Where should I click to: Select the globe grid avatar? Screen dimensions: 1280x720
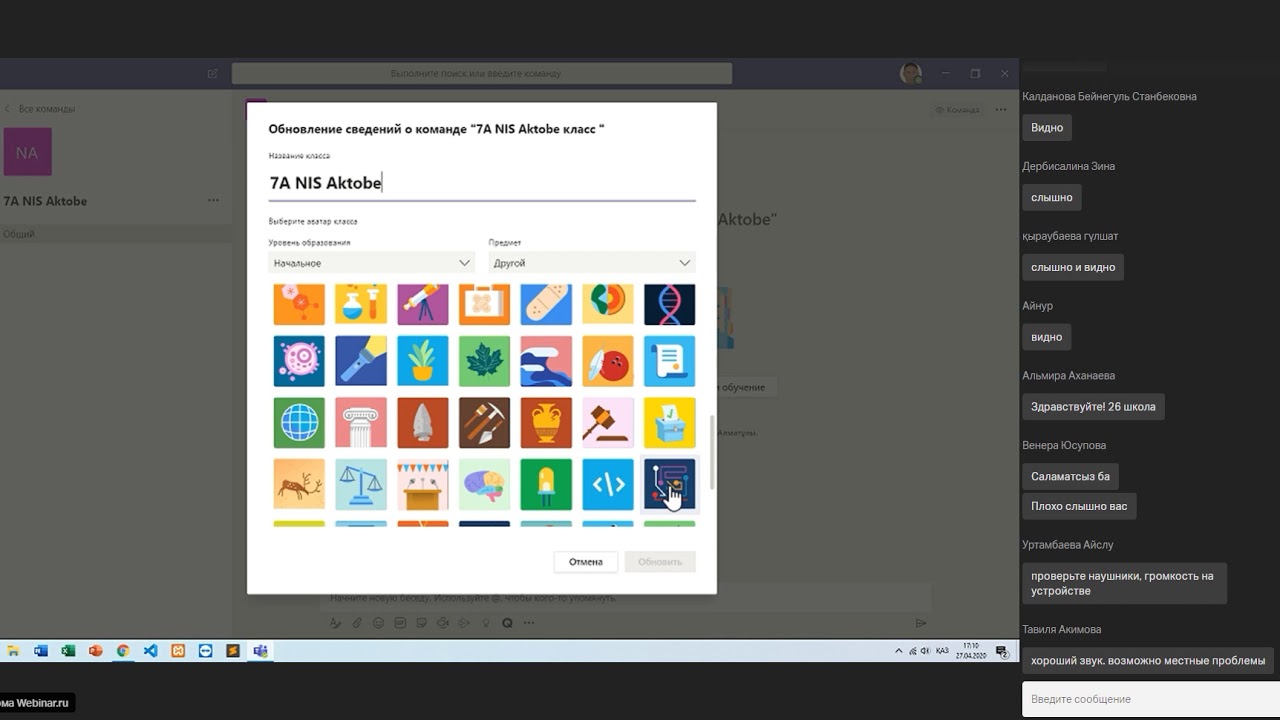[x=299, y=423]
